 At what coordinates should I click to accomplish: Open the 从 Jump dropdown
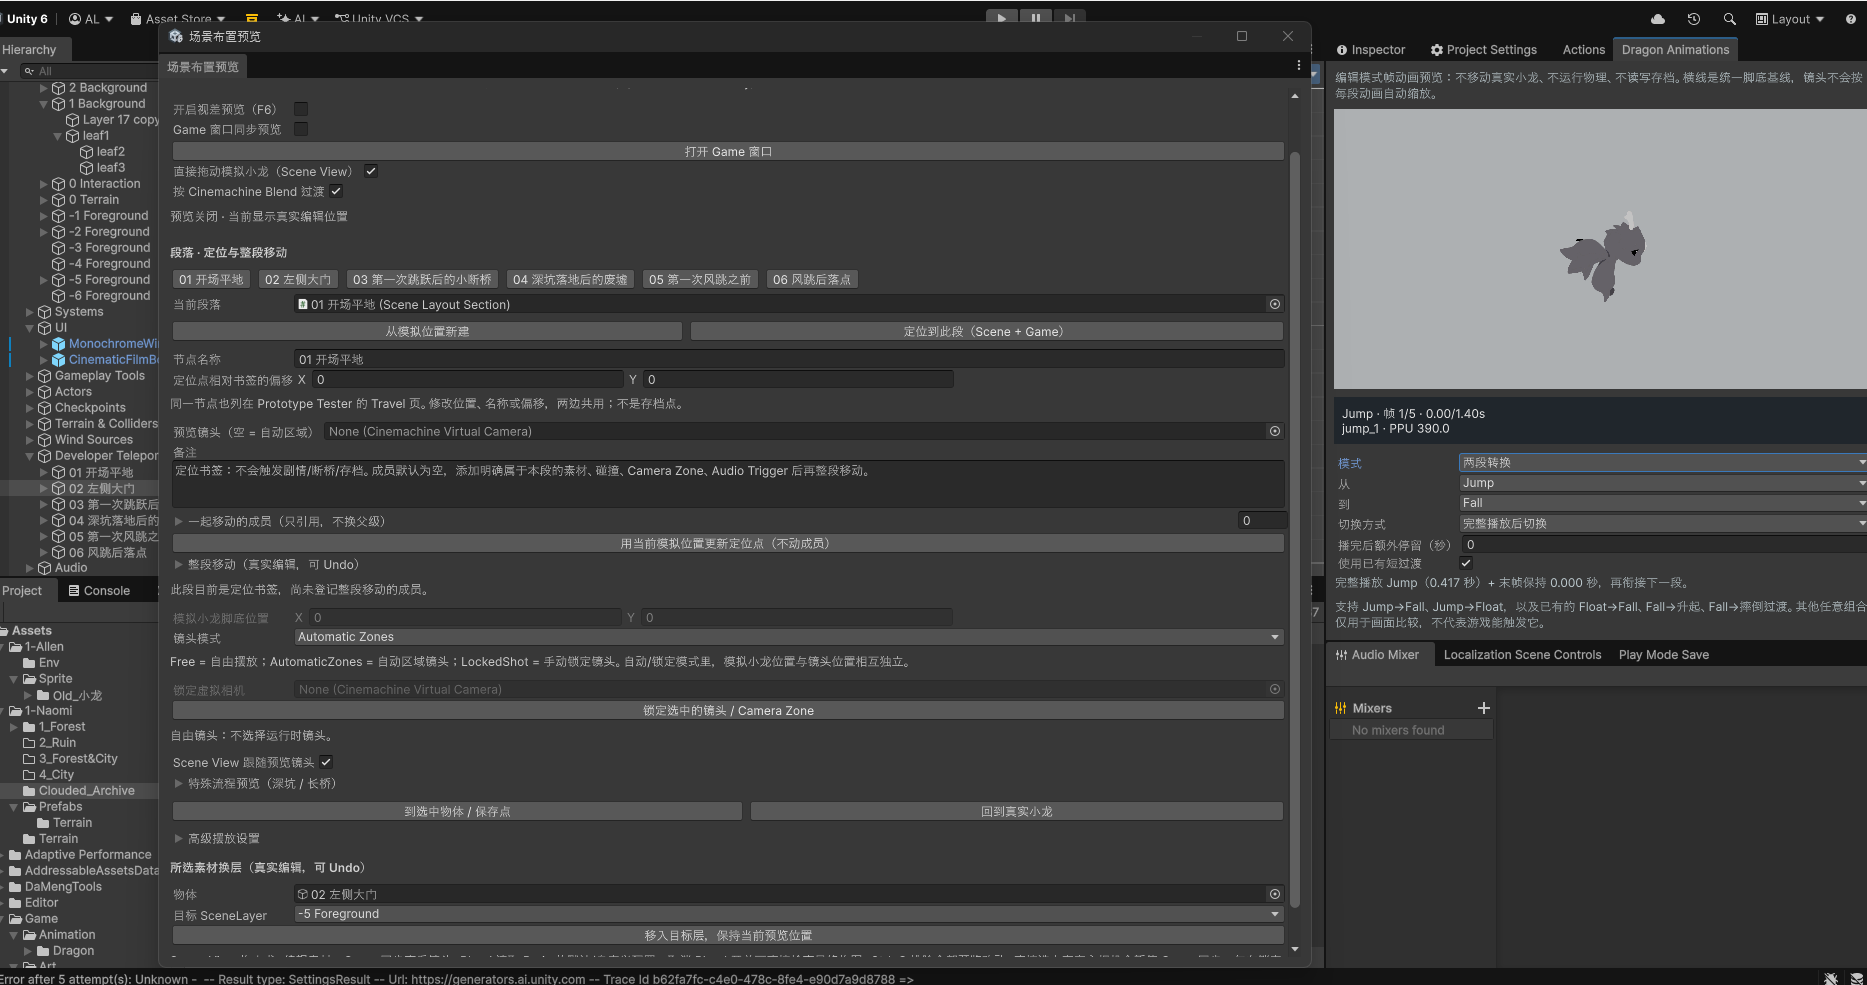click(1662, 483)
